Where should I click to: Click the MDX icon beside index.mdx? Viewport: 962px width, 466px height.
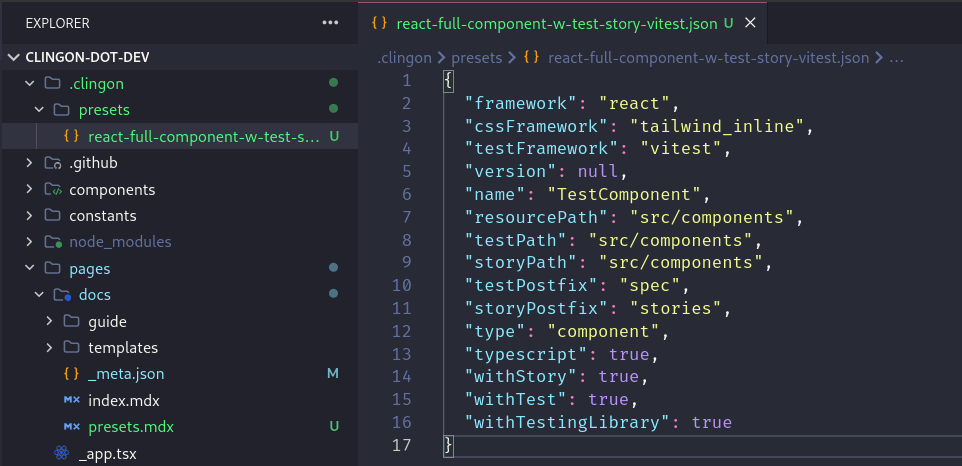tap(71, 400)
